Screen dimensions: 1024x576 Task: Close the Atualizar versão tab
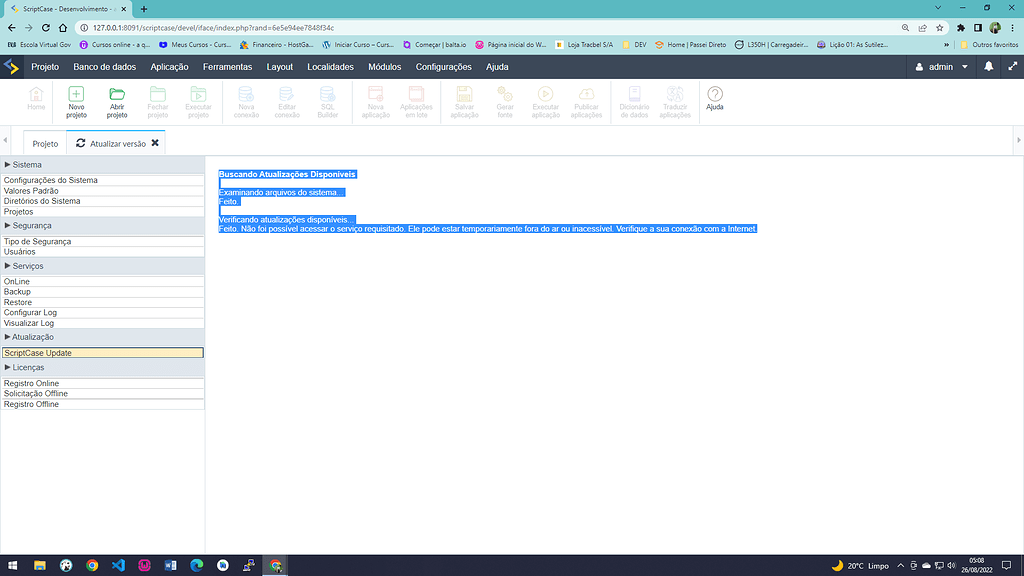point(155,143)
